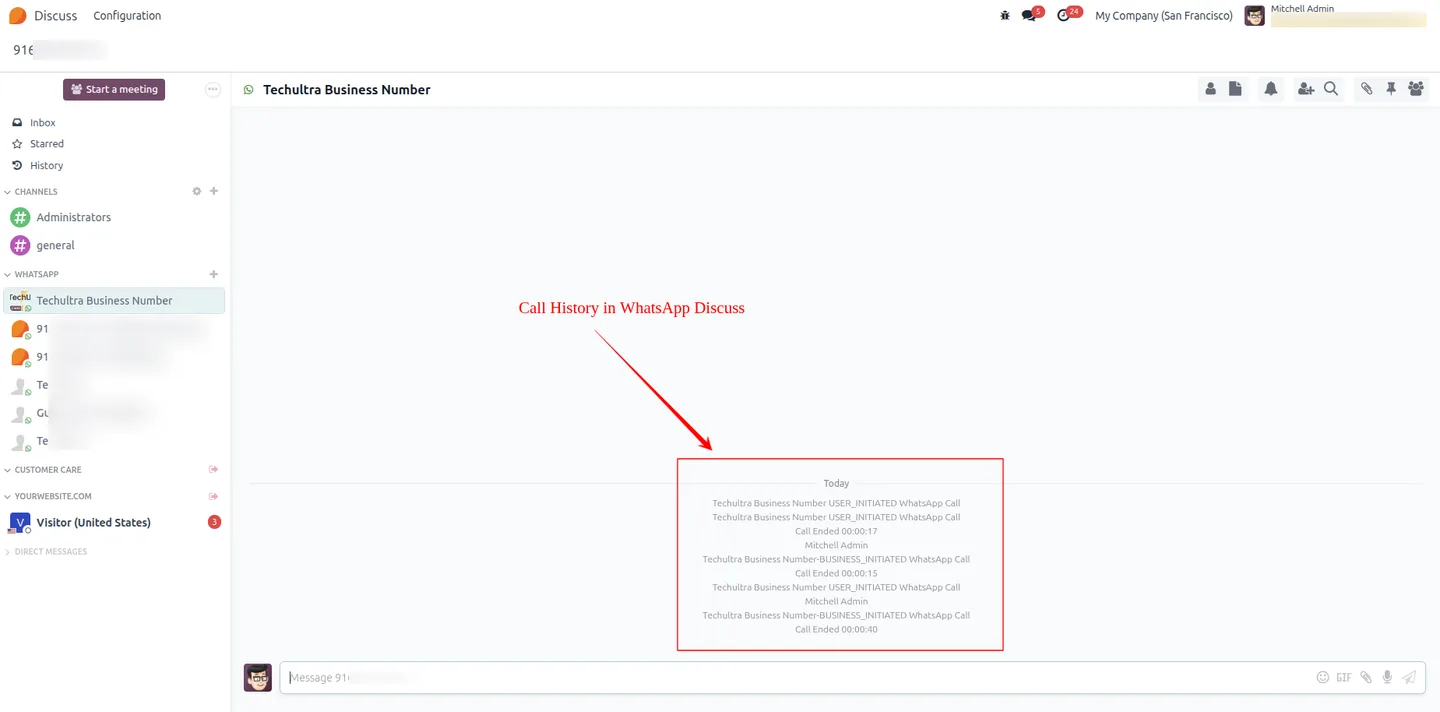Image resolution: width=1440 pixels, height=712 pixels.
Task: Click the WhatsApp icon beside the thread title
Action: tap(249, 90)
